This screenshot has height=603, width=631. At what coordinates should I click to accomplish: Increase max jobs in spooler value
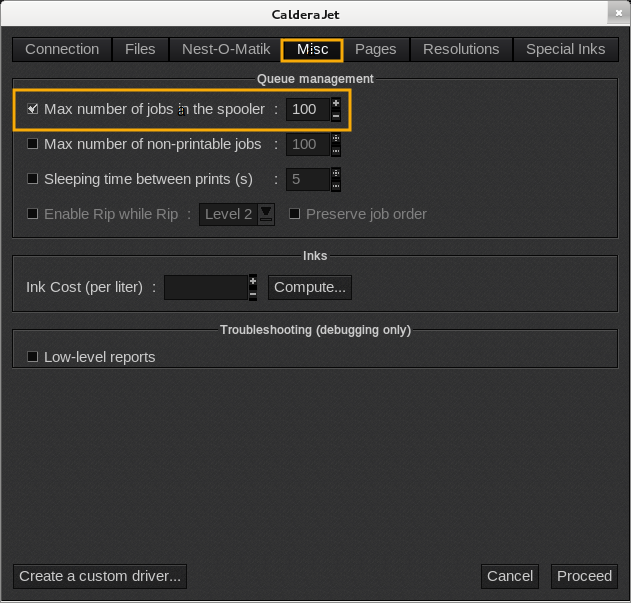[336, 103]
